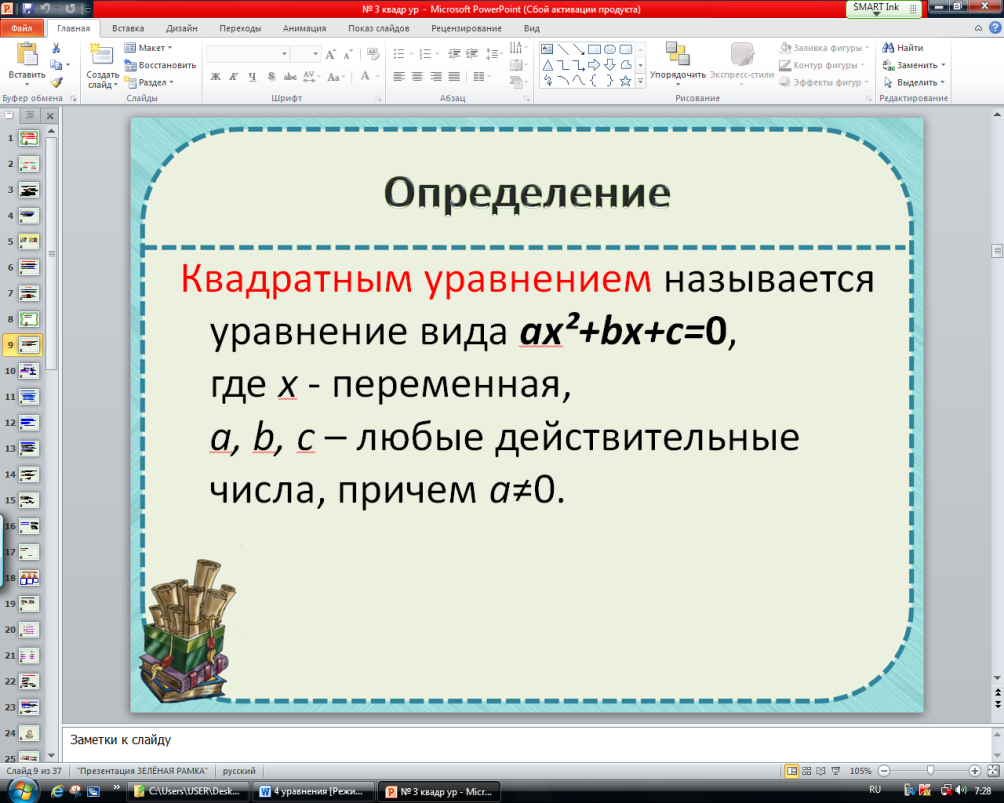Click the Clear formatting eraser icon

(373, 55)
